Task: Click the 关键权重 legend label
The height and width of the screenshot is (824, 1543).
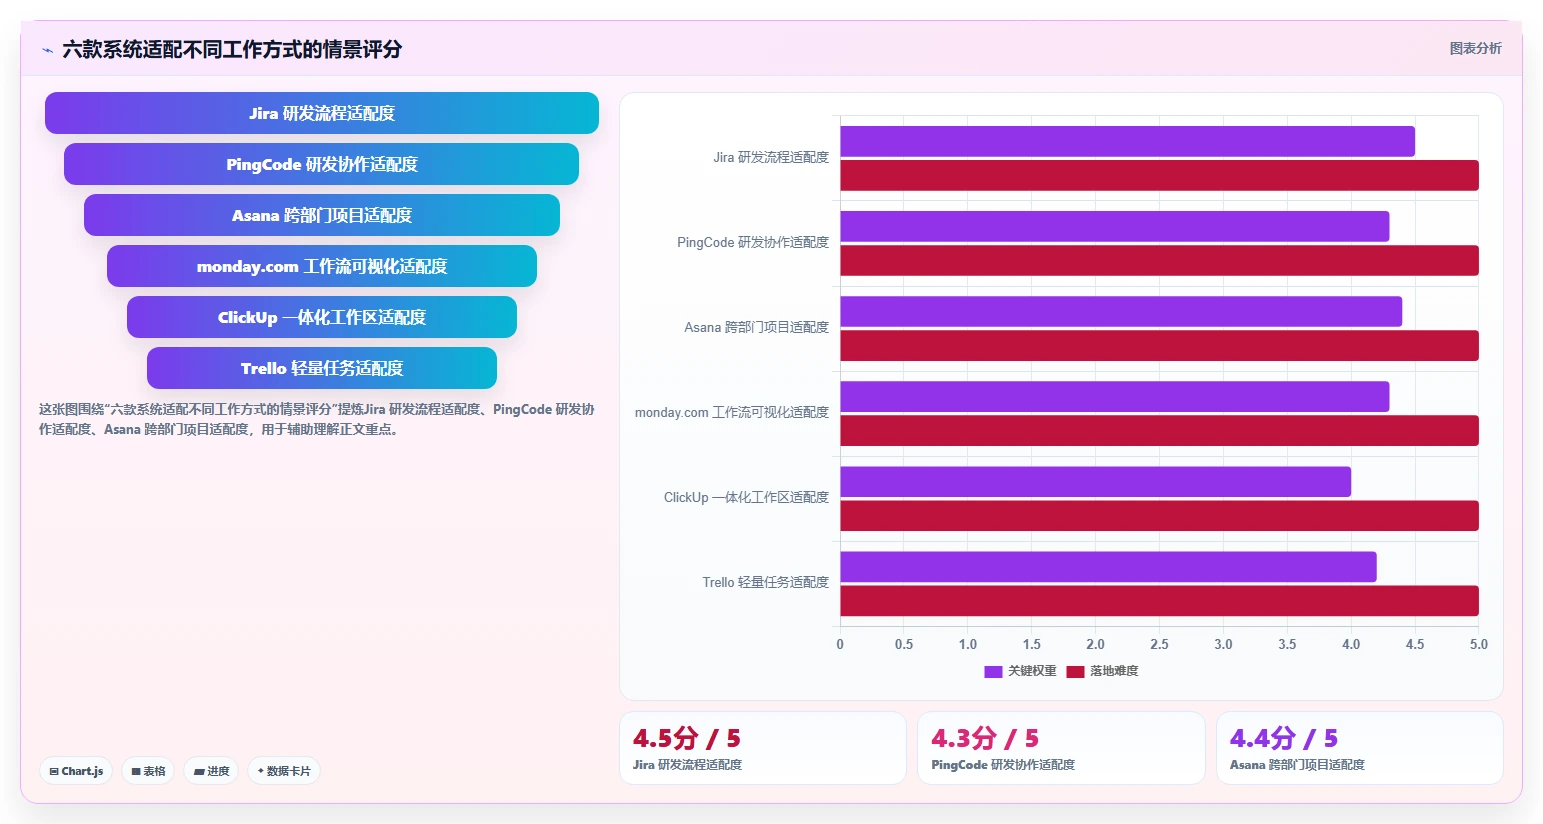Action: coord(1032,671)
